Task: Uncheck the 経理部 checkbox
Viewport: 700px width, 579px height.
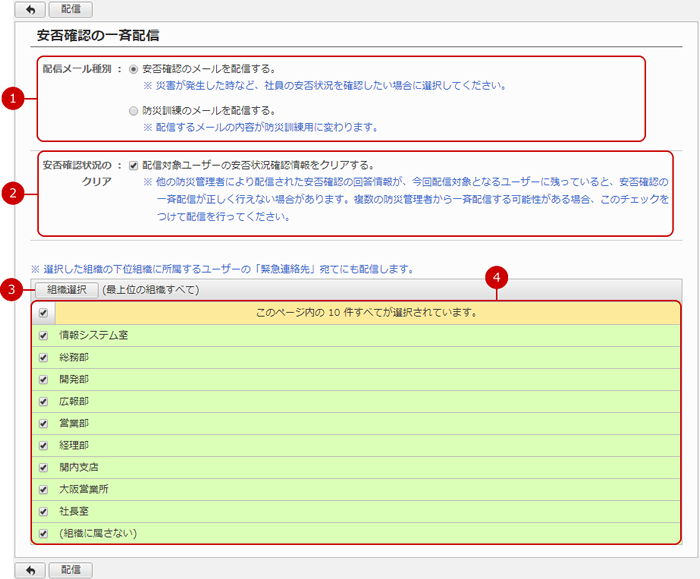Action: (x=42, y=445)
